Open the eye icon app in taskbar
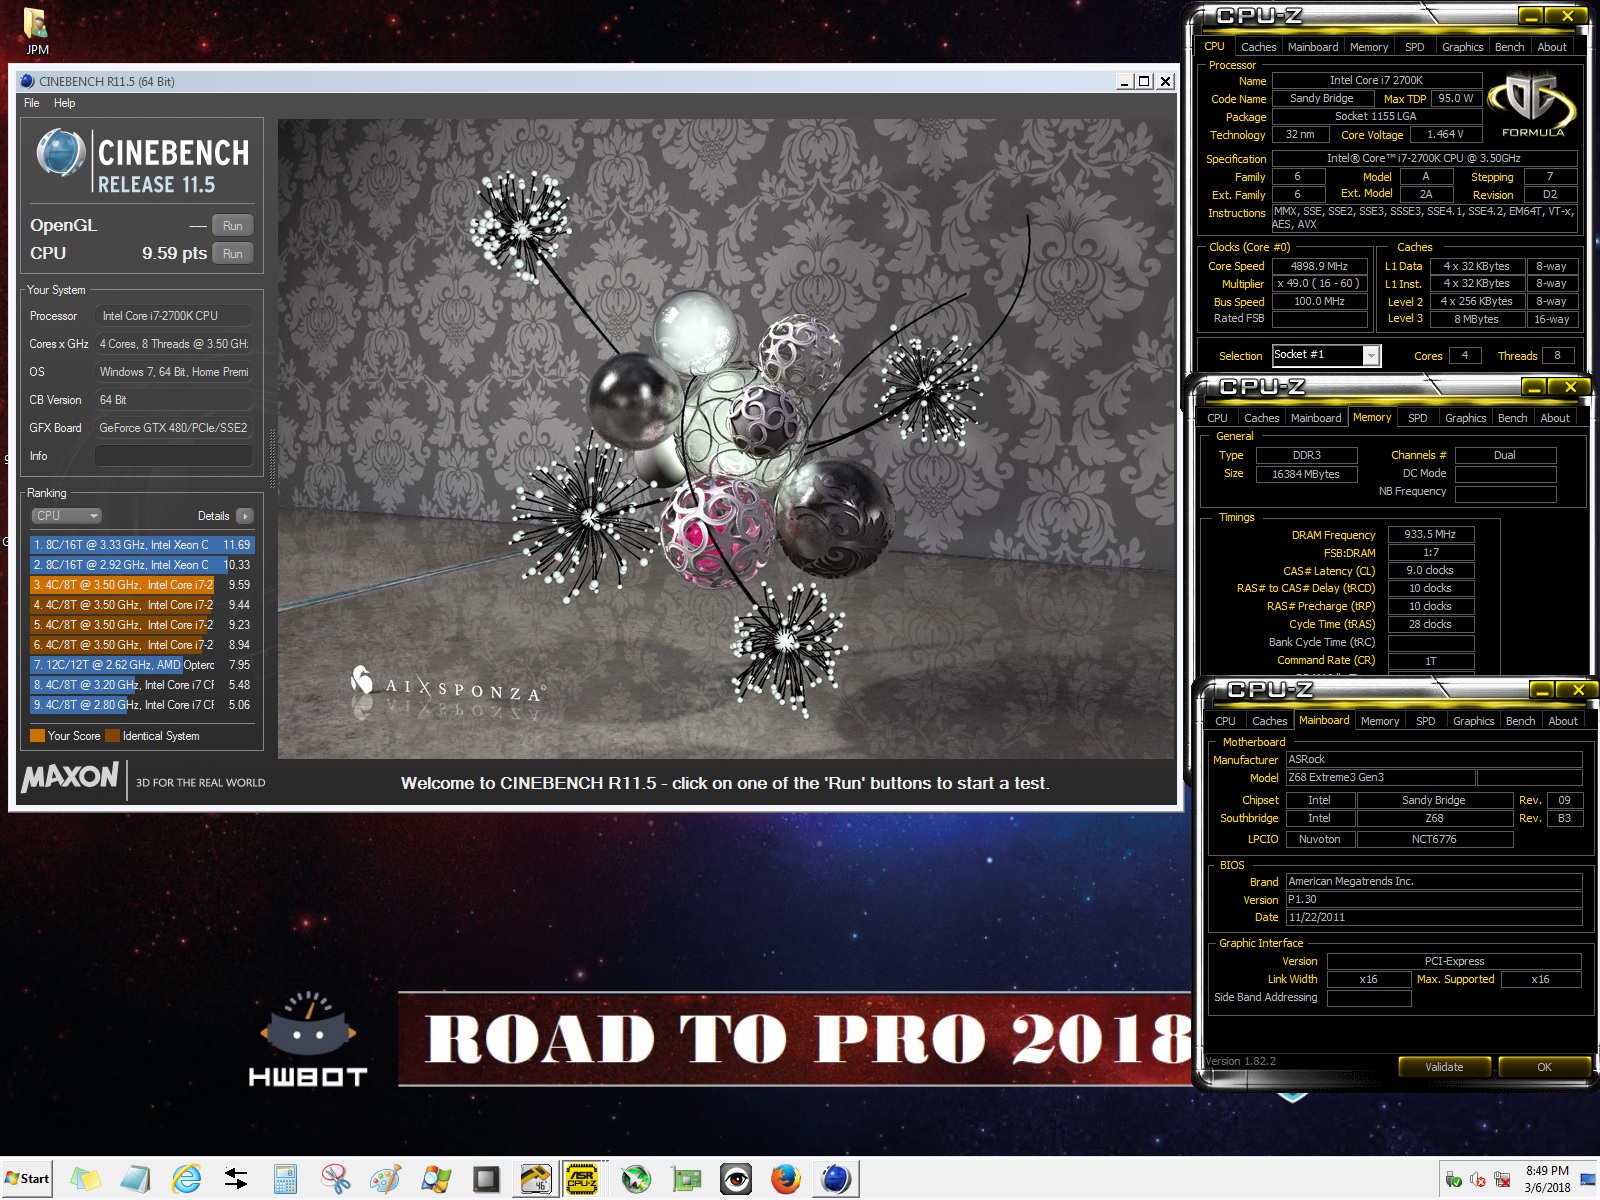1600x1200 pixels. (x=736, y=1179)
